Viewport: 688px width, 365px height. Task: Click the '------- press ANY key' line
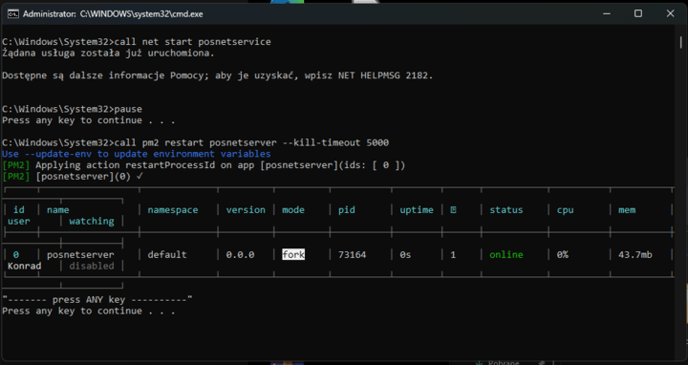point(97,300)
